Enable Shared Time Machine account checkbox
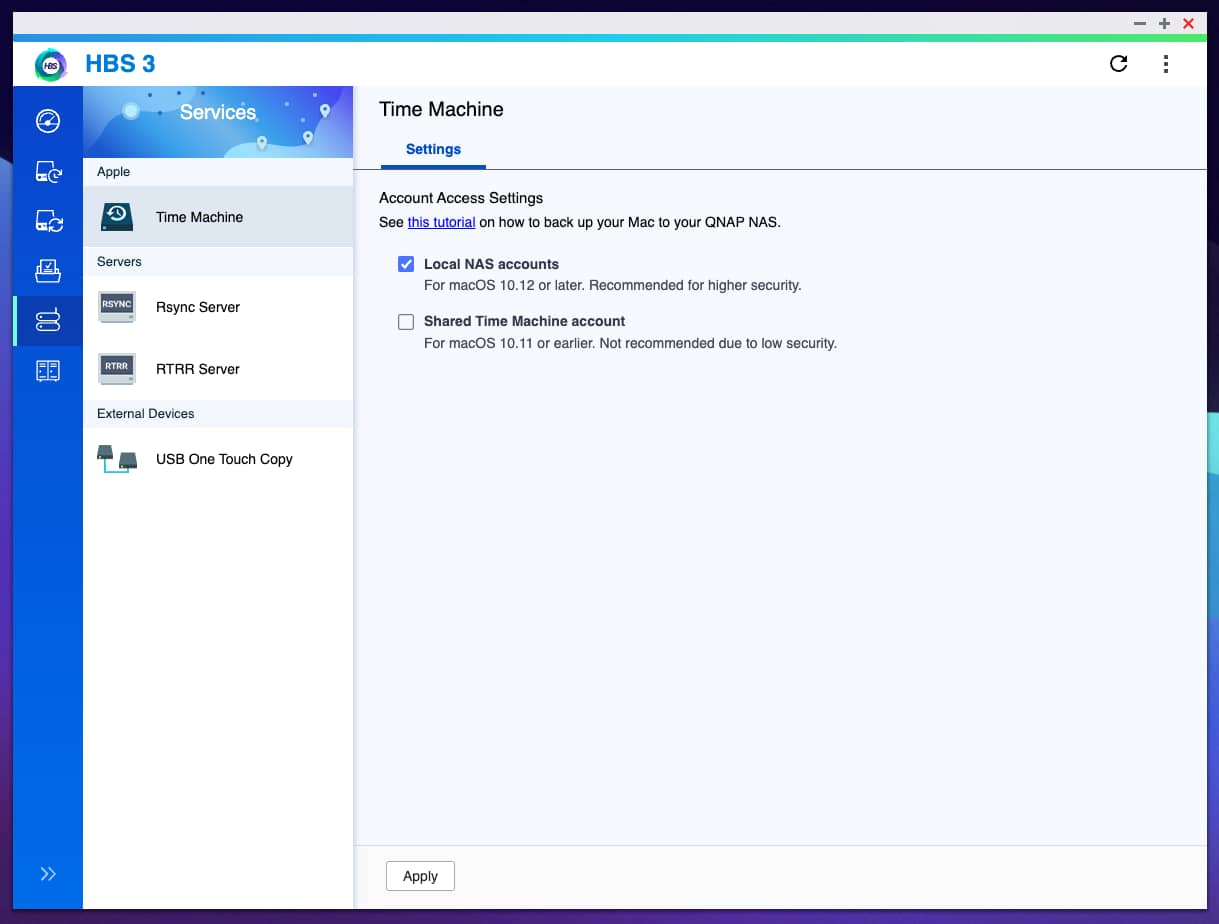The width and height of the screenshot is (1219, 924). point(406,322)
